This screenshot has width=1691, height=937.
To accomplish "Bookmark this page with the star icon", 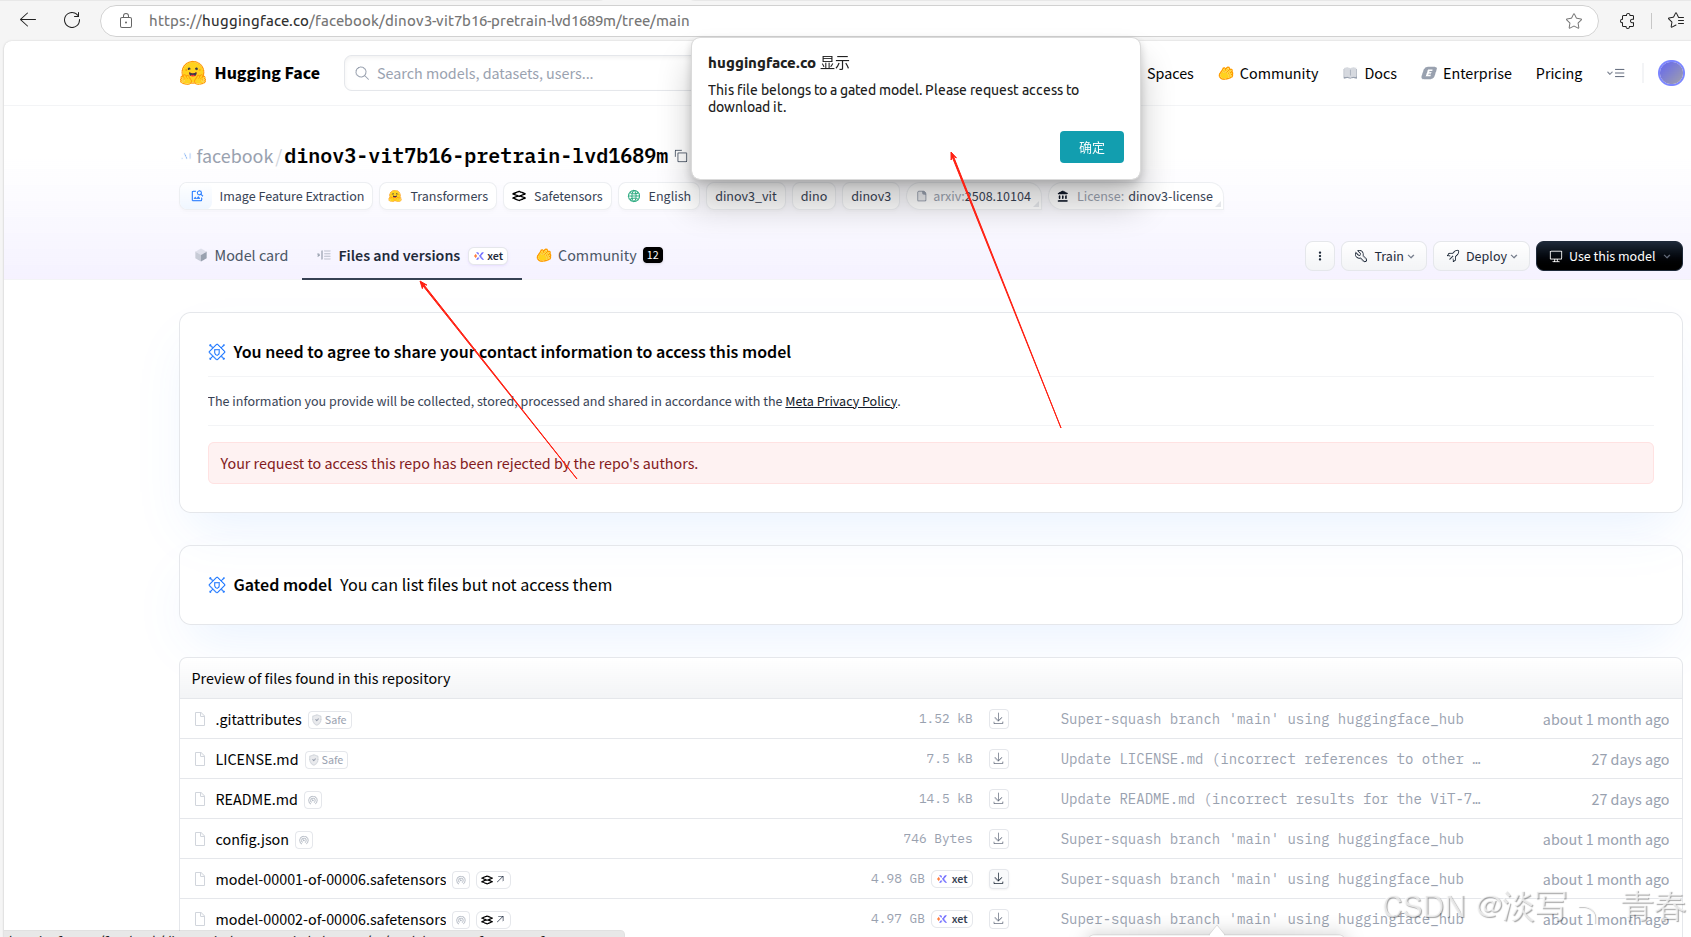I will coord(1574,21).
